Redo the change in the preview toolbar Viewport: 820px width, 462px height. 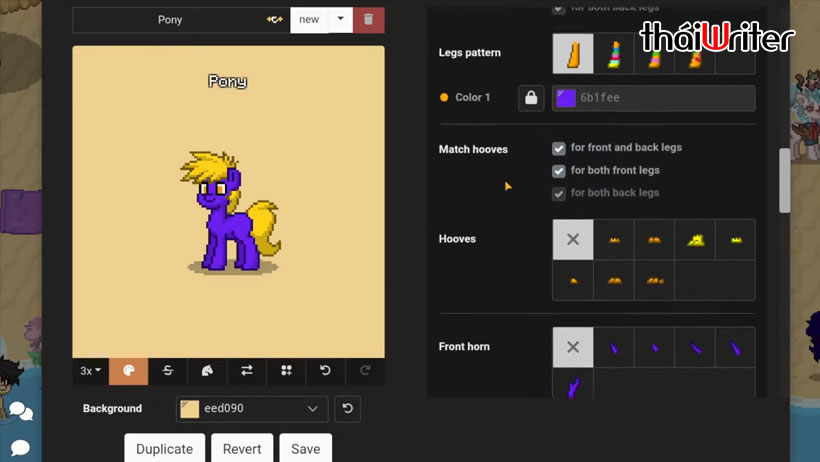pos(365,371)
